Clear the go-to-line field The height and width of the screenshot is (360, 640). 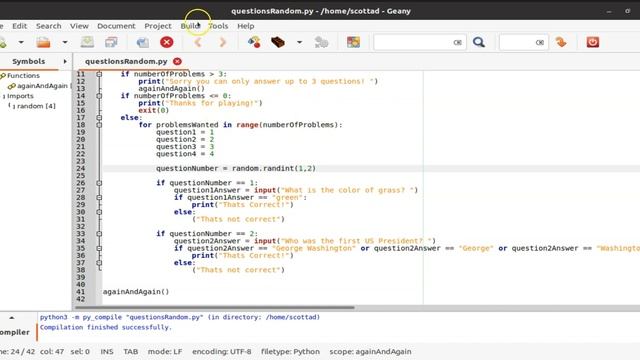[540, 42]
